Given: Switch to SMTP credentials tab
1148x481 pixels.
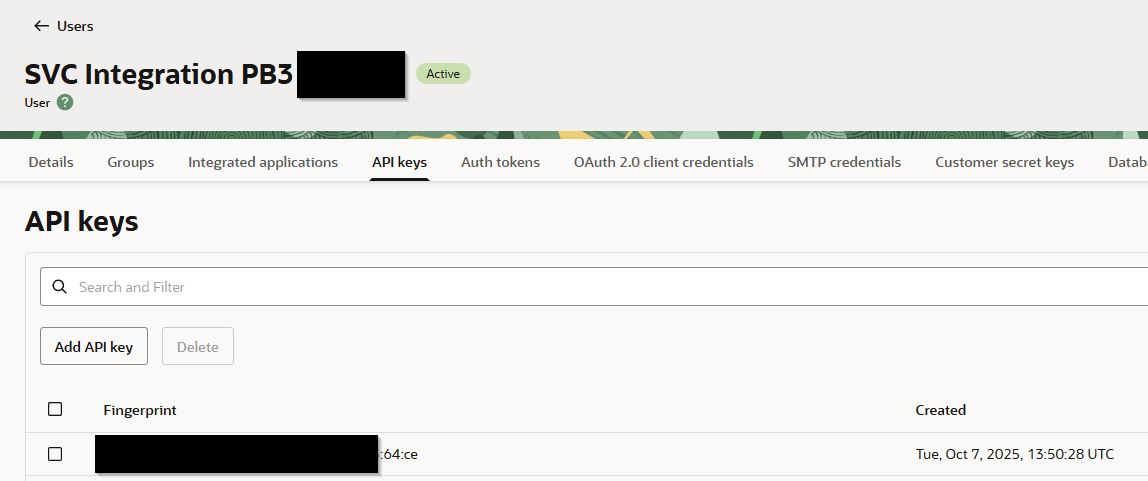Looking at the screenshot, I should [x=844, y=162].
